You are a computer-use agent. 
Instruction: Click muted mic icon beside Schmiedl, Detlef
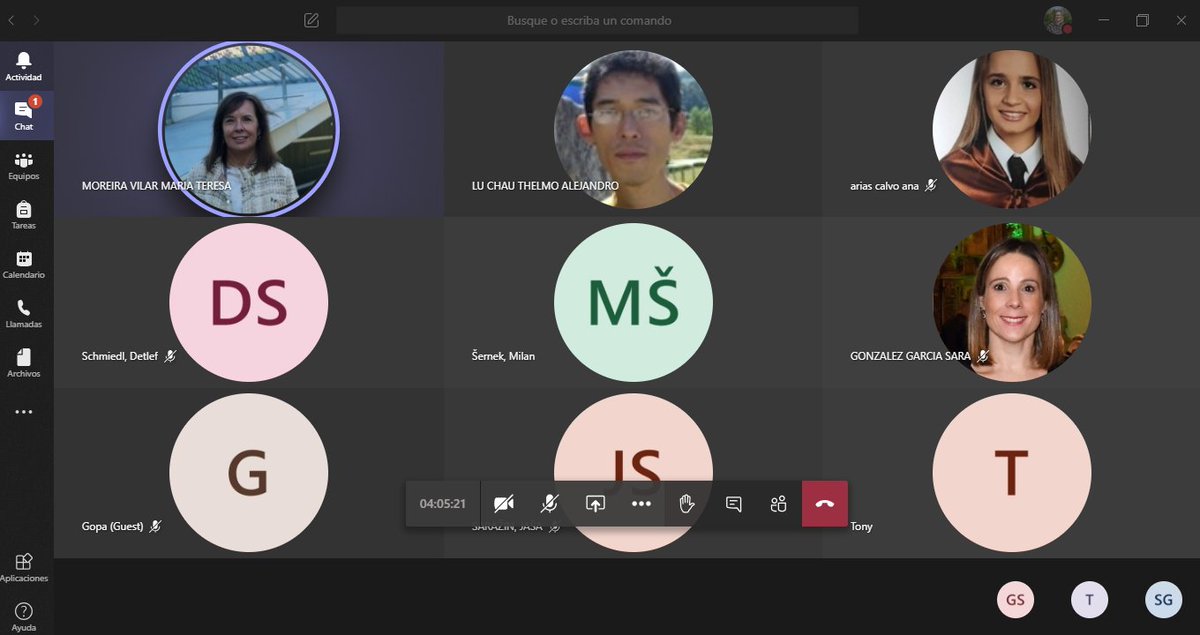point(170,356)
